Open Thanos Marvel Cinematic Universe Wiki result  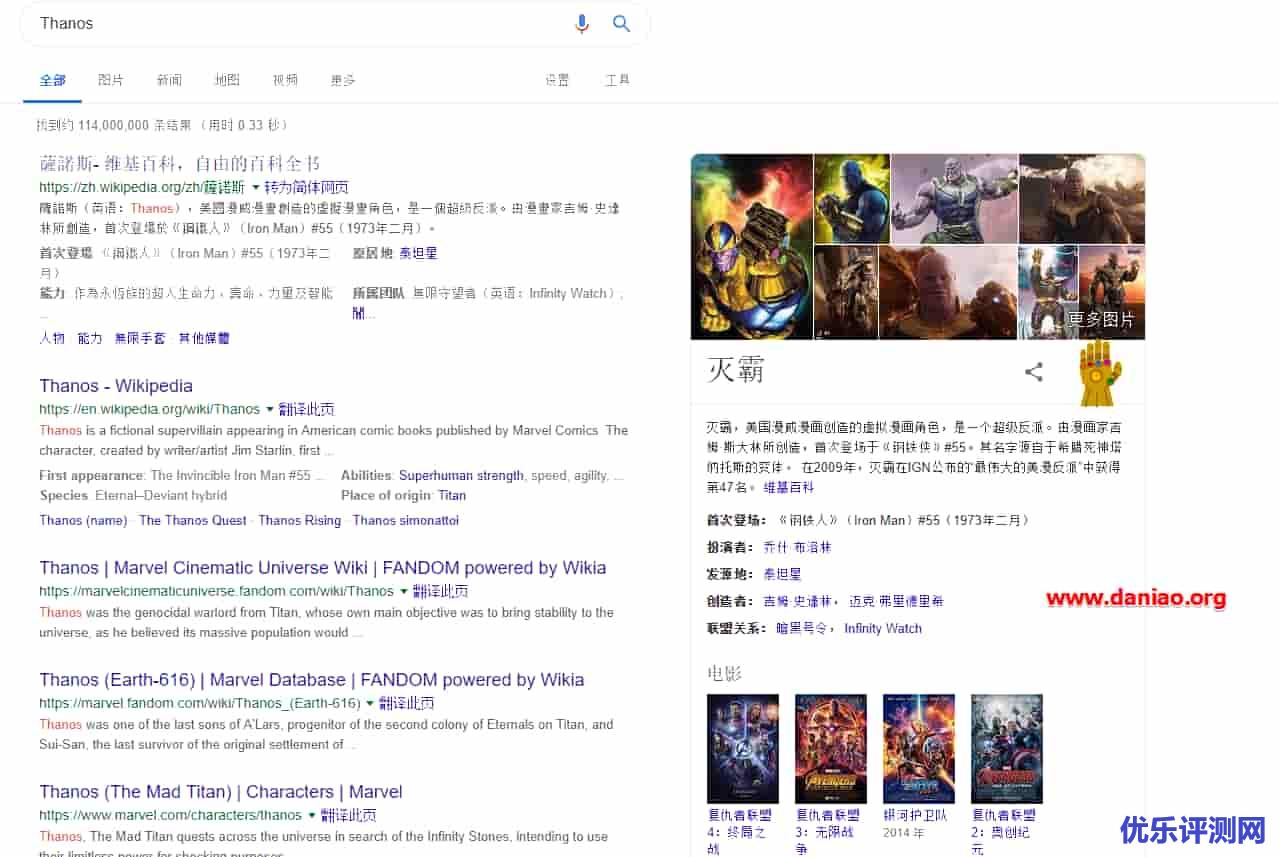coord(323,568)
